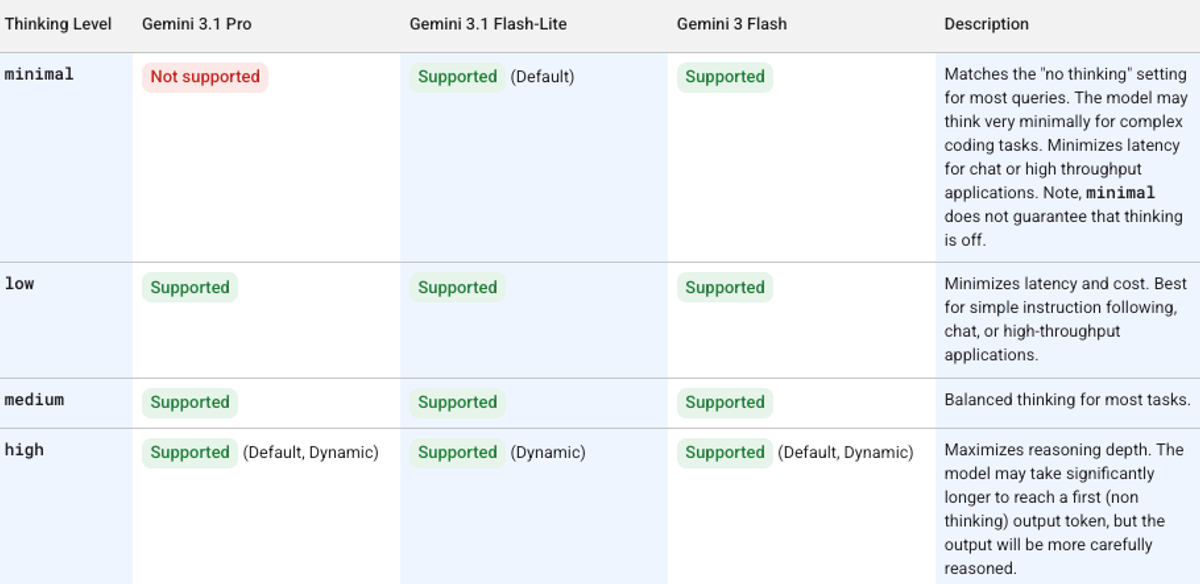Click Supported badge for Gemini 3.1 Pro low
This screenshot has height=584, width=1200.
click(190, 288)
